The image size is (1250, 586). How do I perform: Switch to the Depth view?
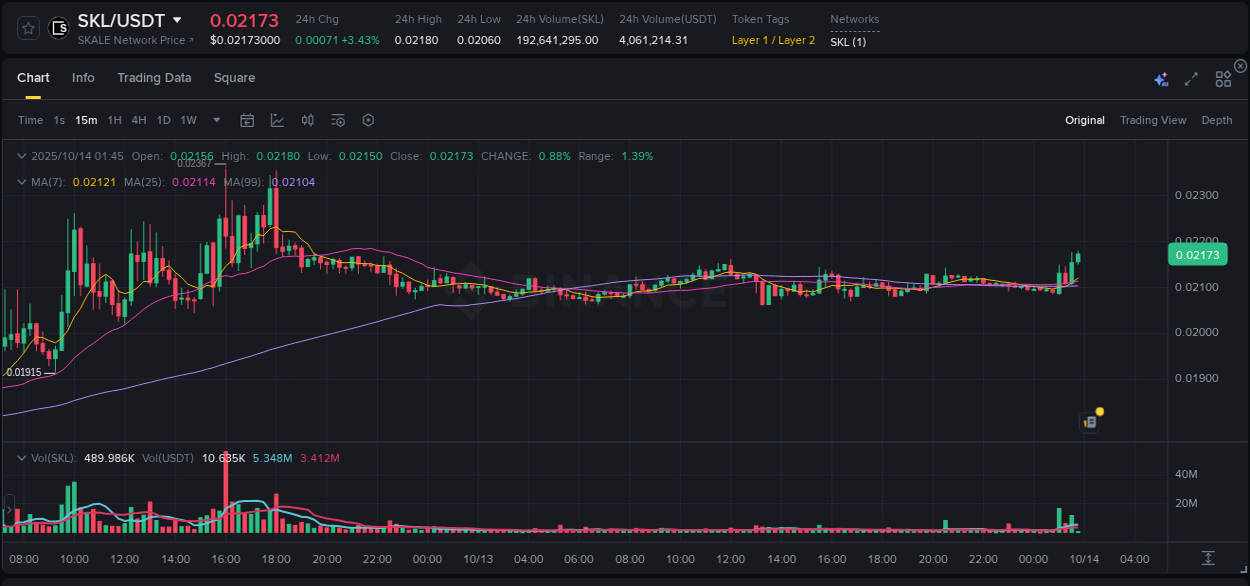[x=1217, y=120]
